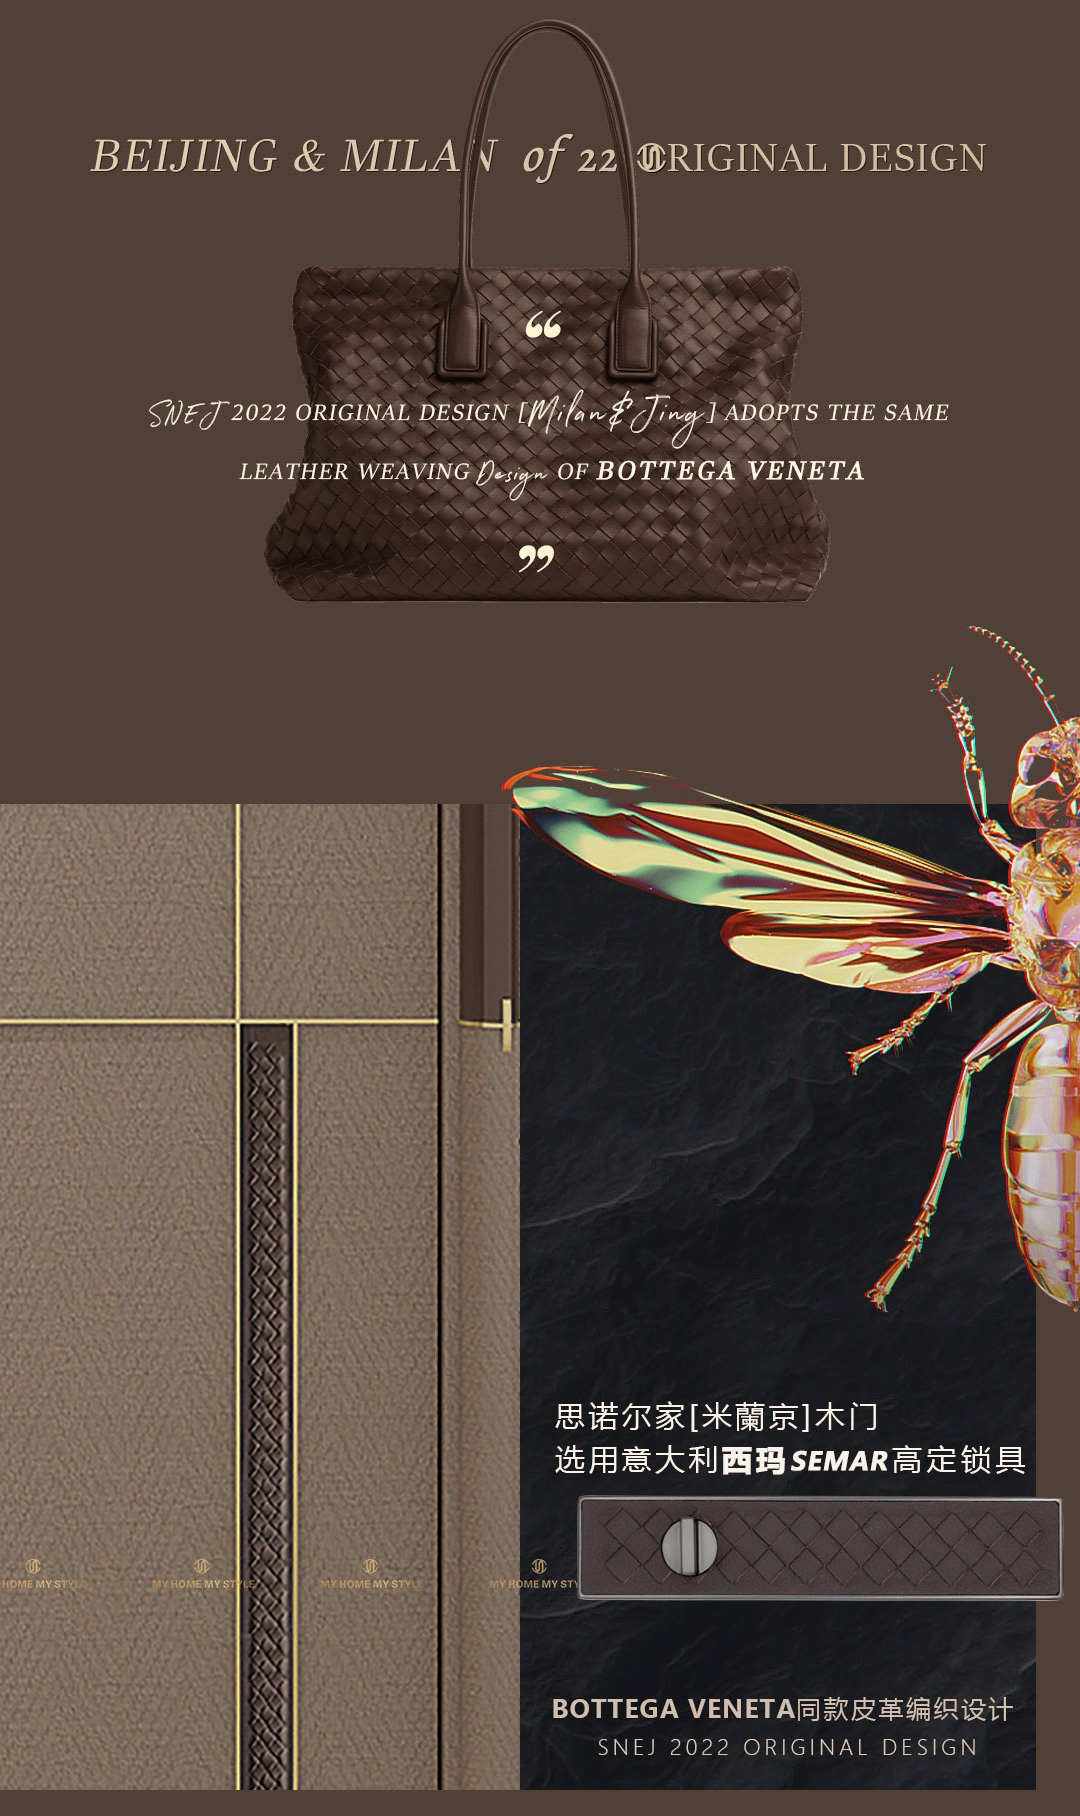The height and width of the screenshot is (1816, 1080).
Task: Click the 'SNEJ 2022 ORIGINAL DESIGN' footer caption
Action: coord(788,1748)
